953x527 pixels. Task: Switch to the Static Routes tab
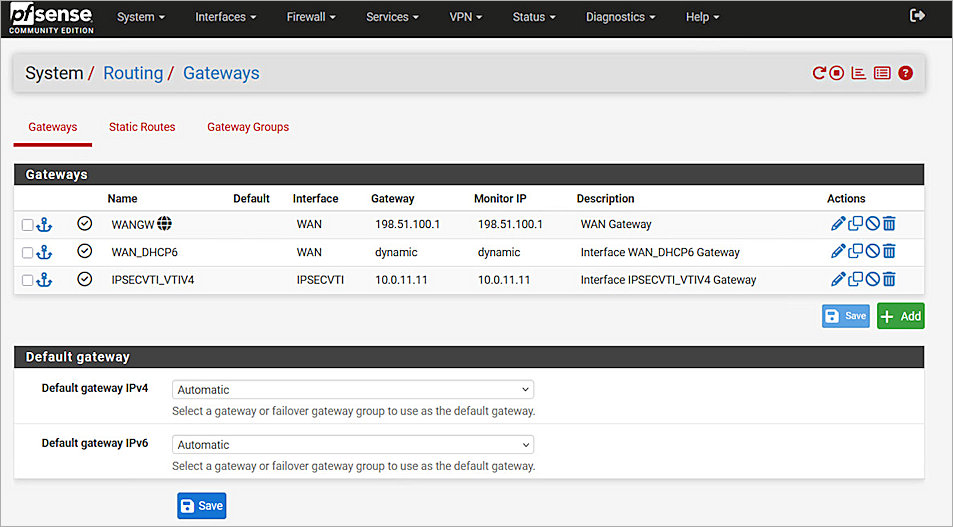142,127
